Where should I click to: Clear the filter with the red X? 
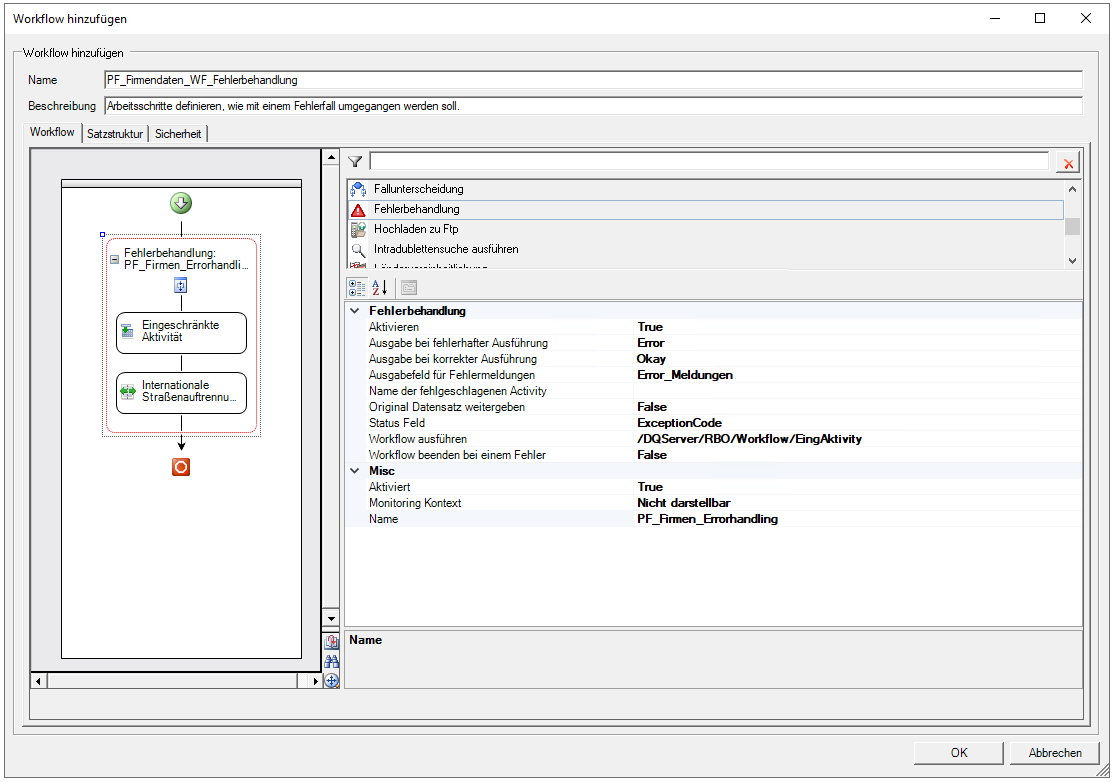pyautogui.click(x=1068, y=163)
